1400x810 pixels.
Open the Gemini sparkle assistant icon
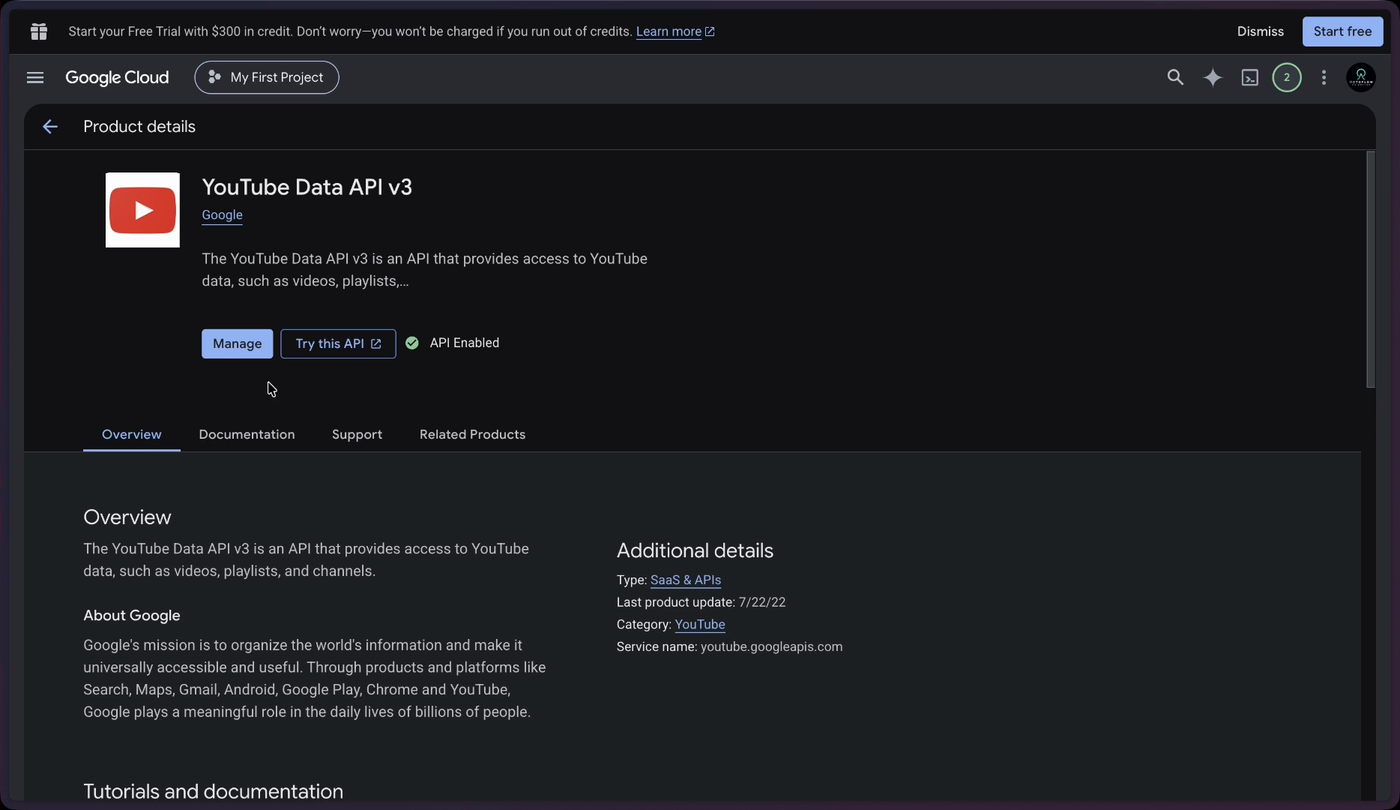(x=1213, y=77)
